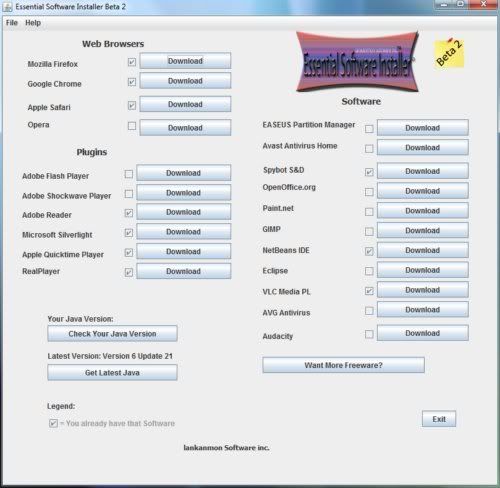Download Adobe Shockwave Player
This screenshot has width=500, height=488.
coord(183,192)
